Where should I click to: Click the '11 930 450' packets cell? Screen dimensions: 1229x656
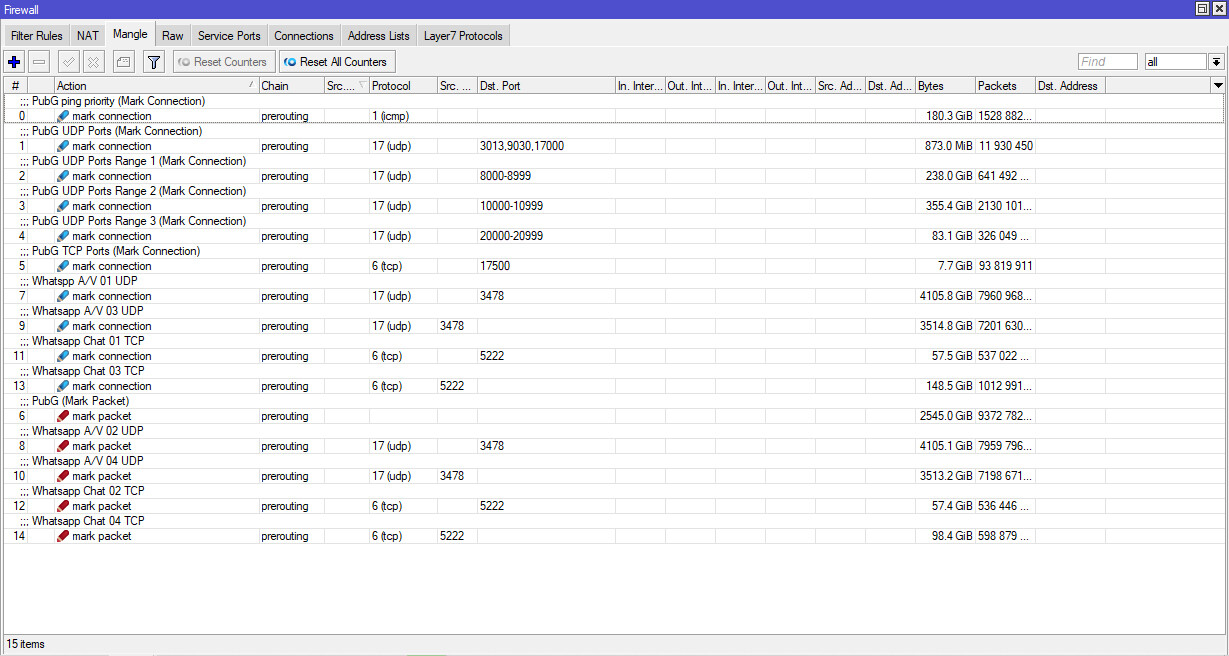coord(1005,146)
